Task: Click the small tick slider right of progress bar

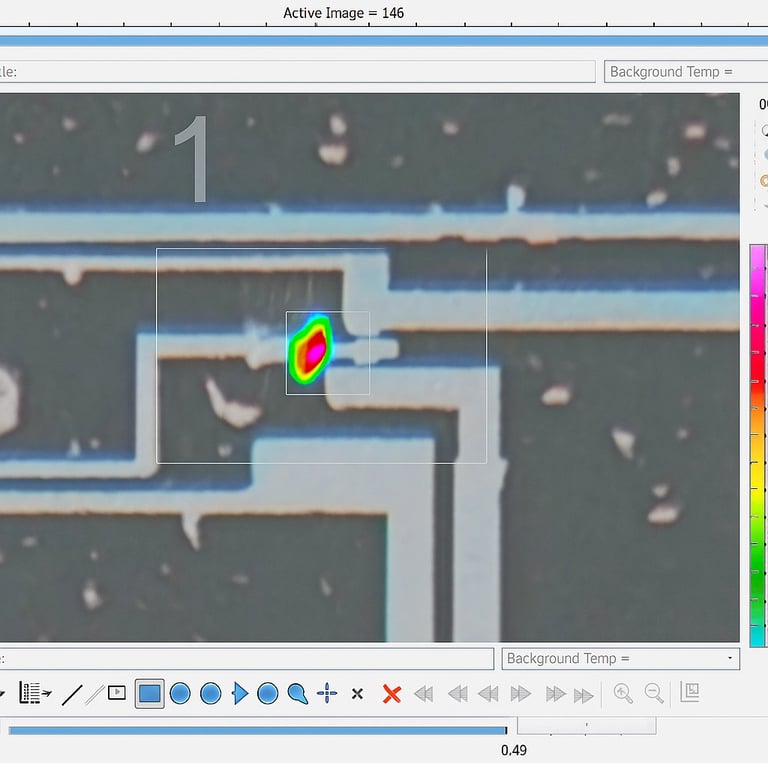Action: pyautogui.click(x=587, y=725)
